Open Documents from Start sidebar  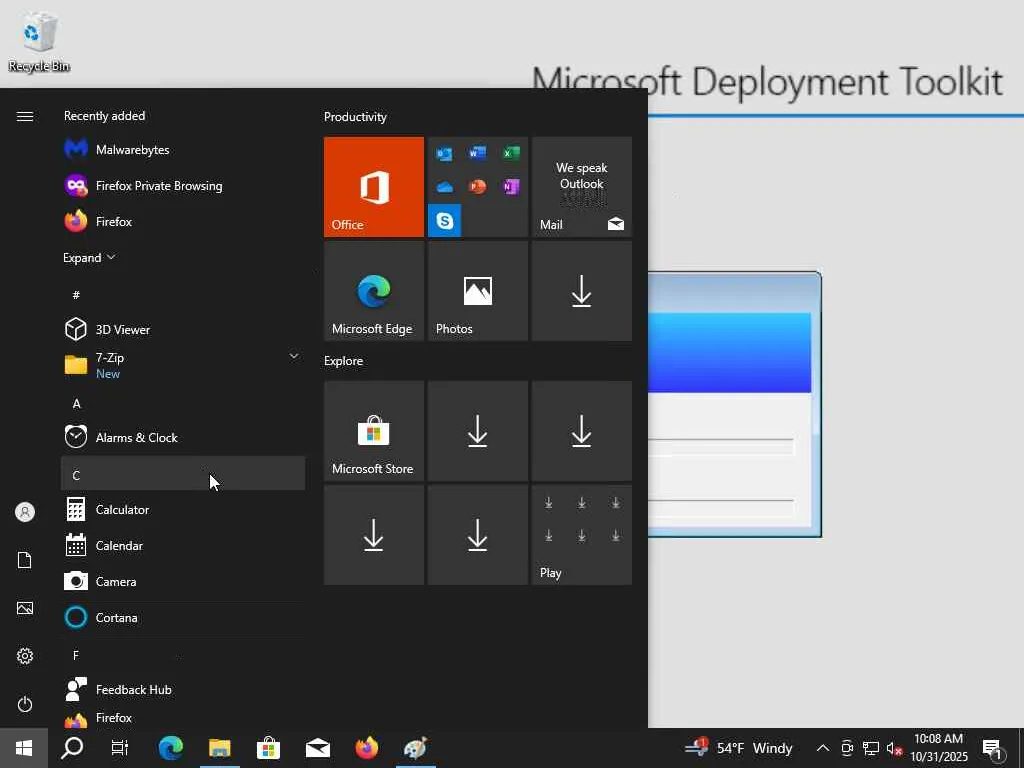point(25,560)
